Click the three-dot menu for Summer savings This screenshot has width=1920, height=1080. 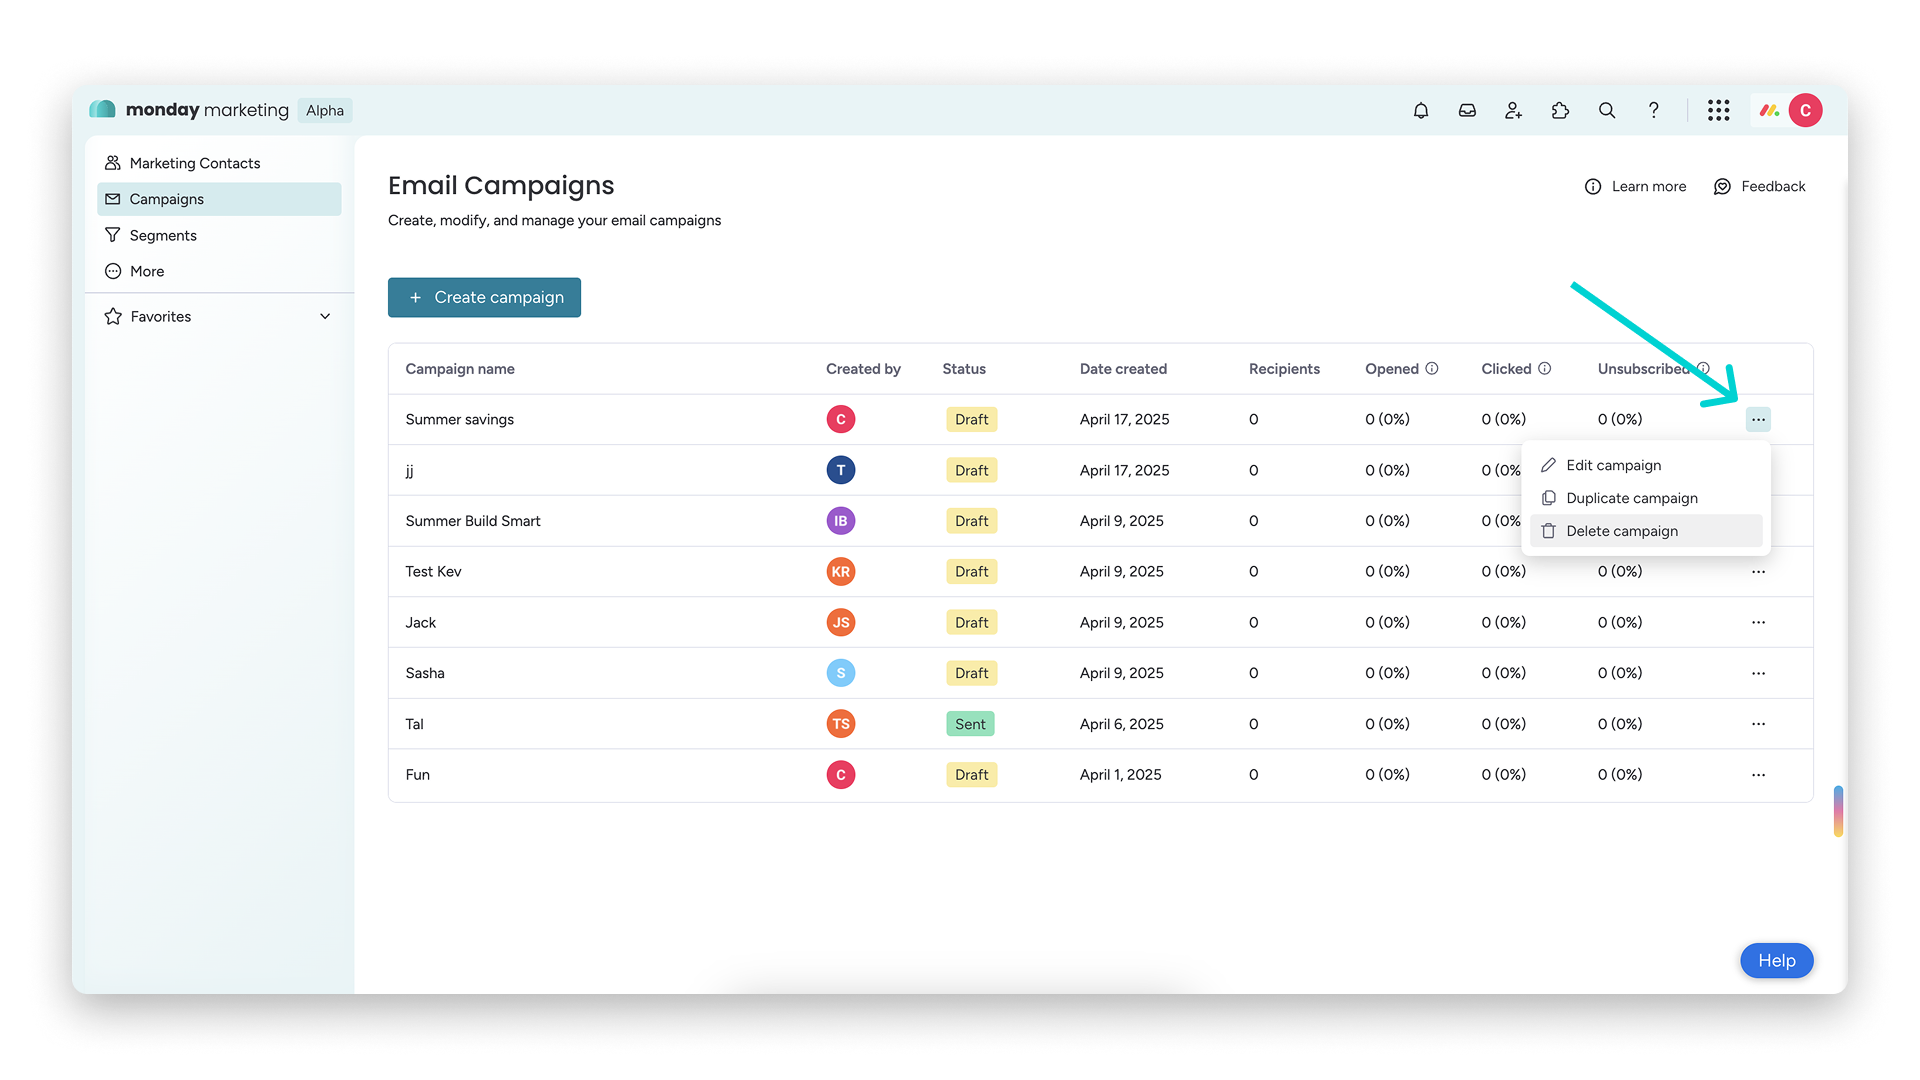1758,419
